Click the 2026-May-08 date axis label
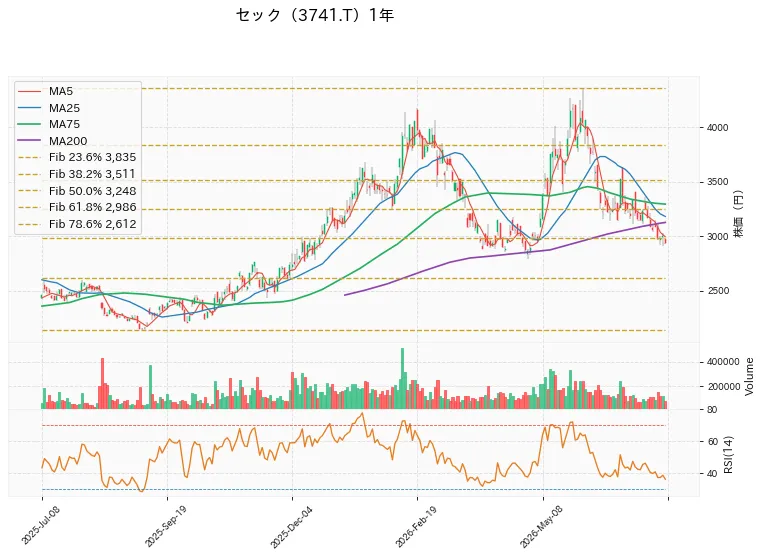The width and height of the screenshot is (764, 558). click(x=541, y=526)
